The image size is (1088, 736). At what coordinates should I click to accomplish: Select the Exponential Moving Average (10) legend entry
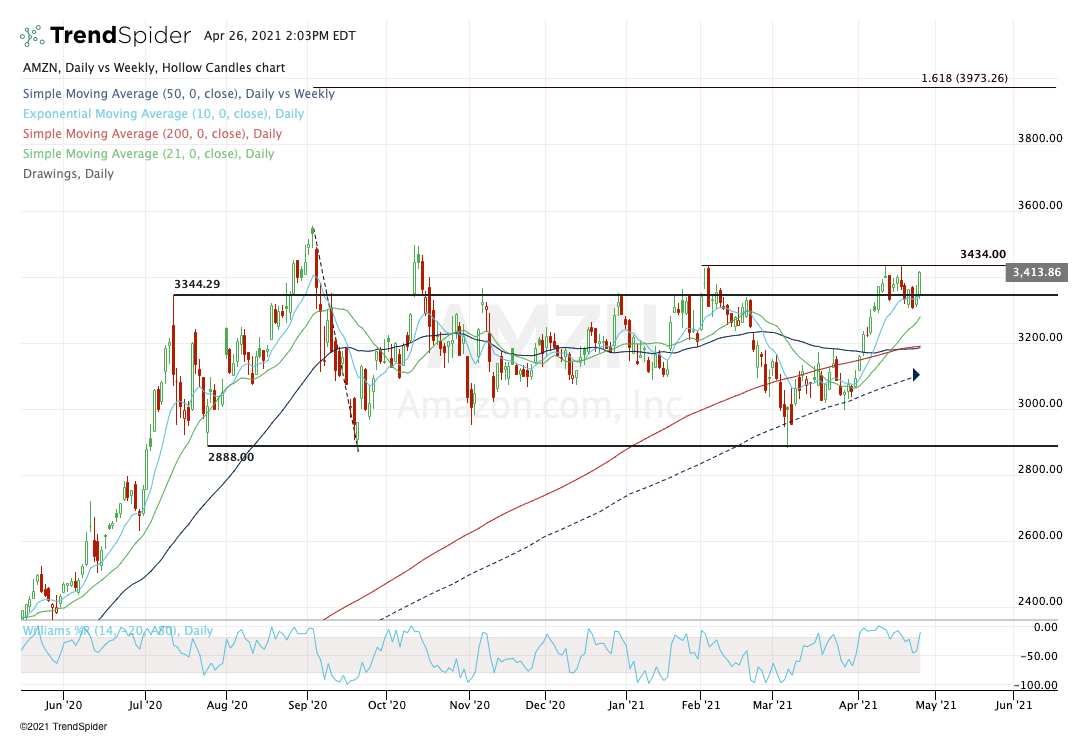pyautogui.click(x=164, y=114)
